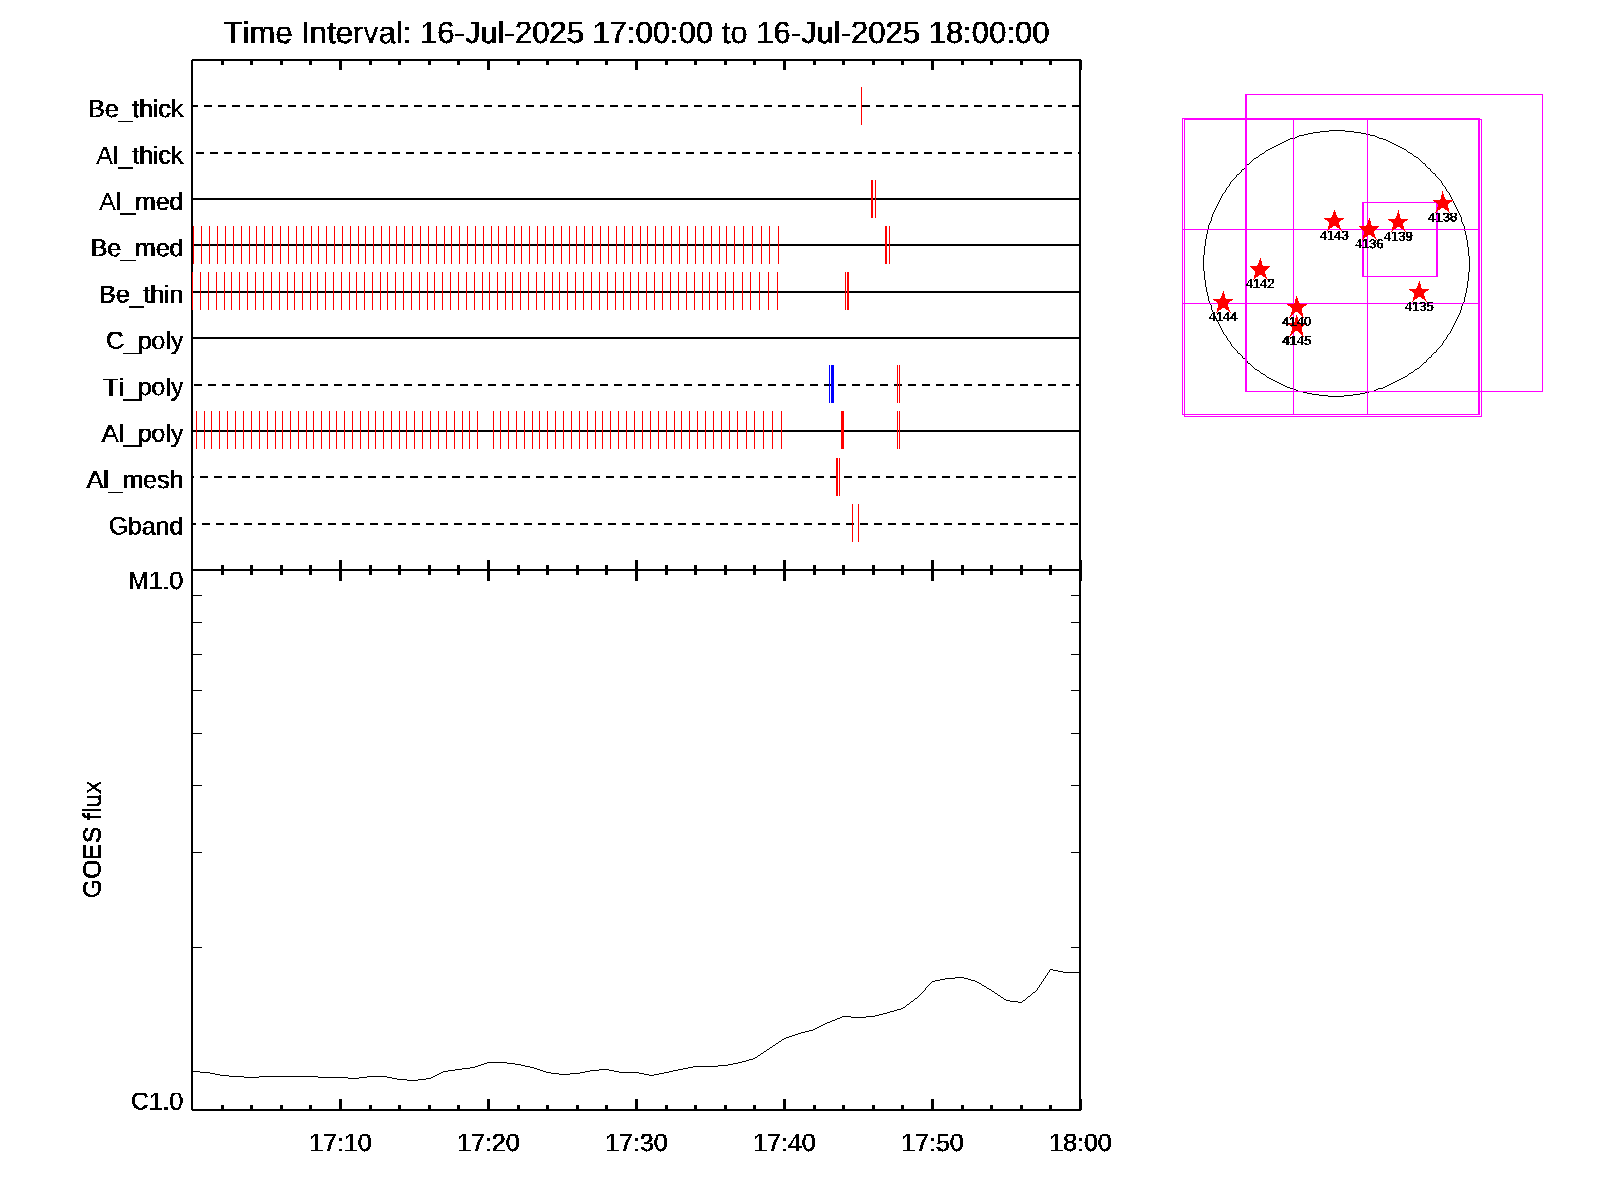Click the red Al_mesh exposure marker
1600x1200 pixels.
(x=838, y=477)
